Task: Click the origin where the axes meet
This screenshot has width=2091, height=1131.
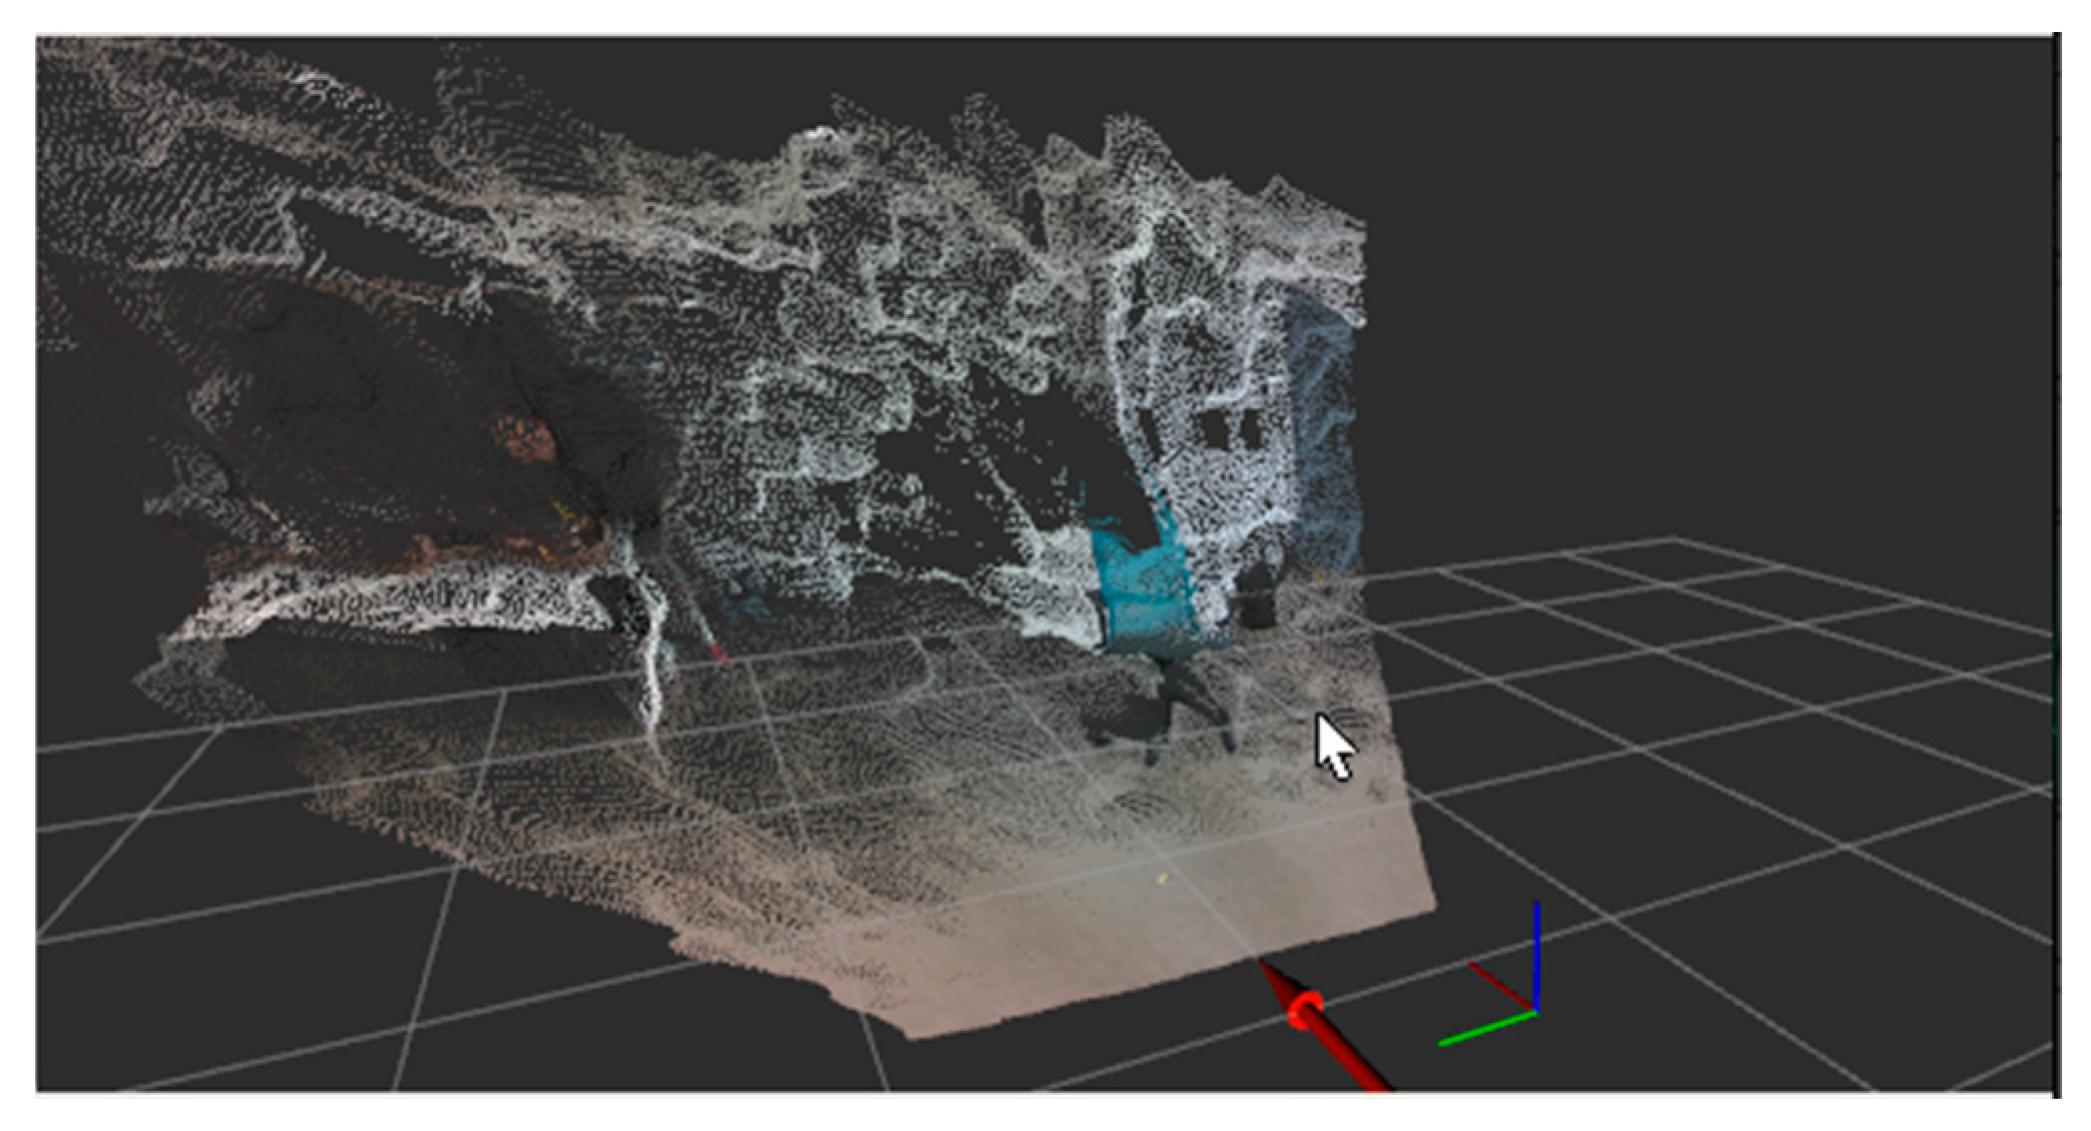Action: point(1535,1011)
